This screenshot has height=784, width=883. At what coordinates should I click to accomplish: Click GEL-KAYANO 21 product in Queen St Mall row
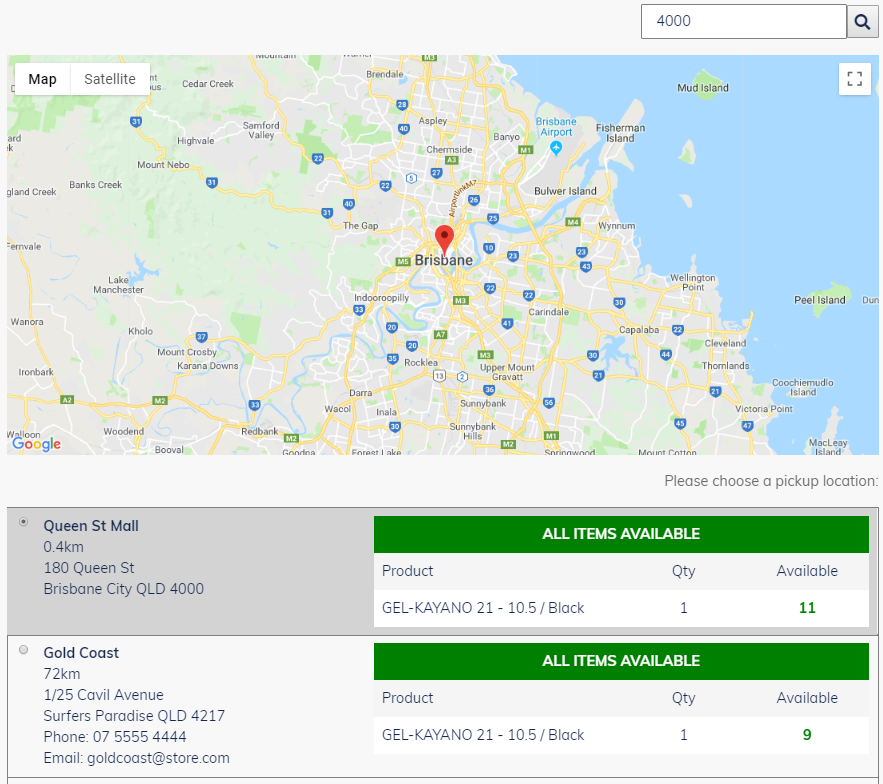pyautogui.click(x=483, y=608)
